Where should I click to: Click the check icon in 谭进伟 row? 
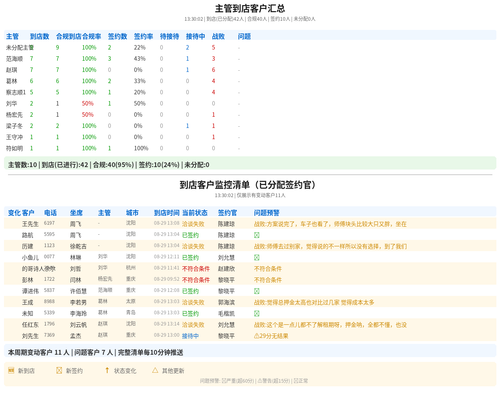click(257, 291)
